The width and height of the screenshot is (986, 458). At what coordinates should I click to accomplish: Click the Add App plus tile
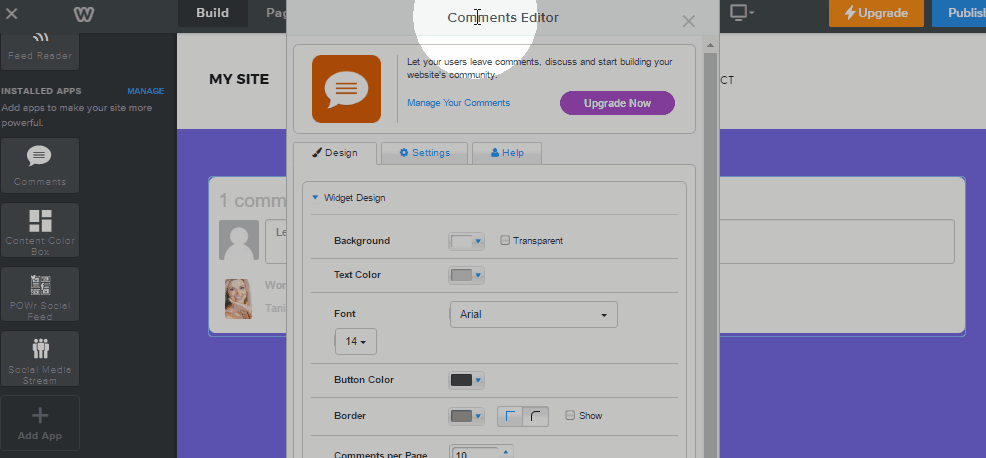[40, 423]
